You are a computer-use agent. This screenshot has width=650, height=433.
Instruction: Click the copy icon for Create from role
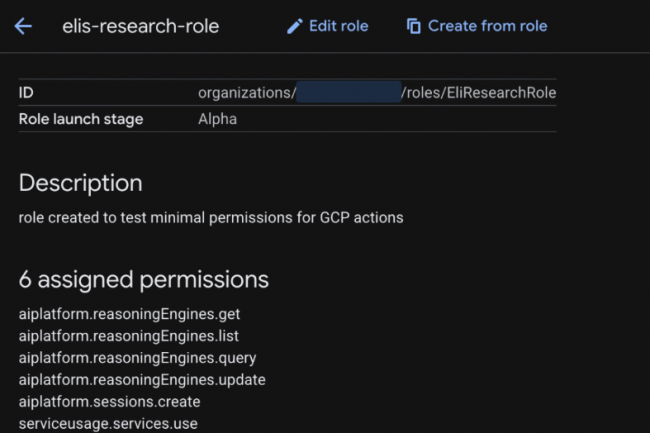[x=414, y=26]
